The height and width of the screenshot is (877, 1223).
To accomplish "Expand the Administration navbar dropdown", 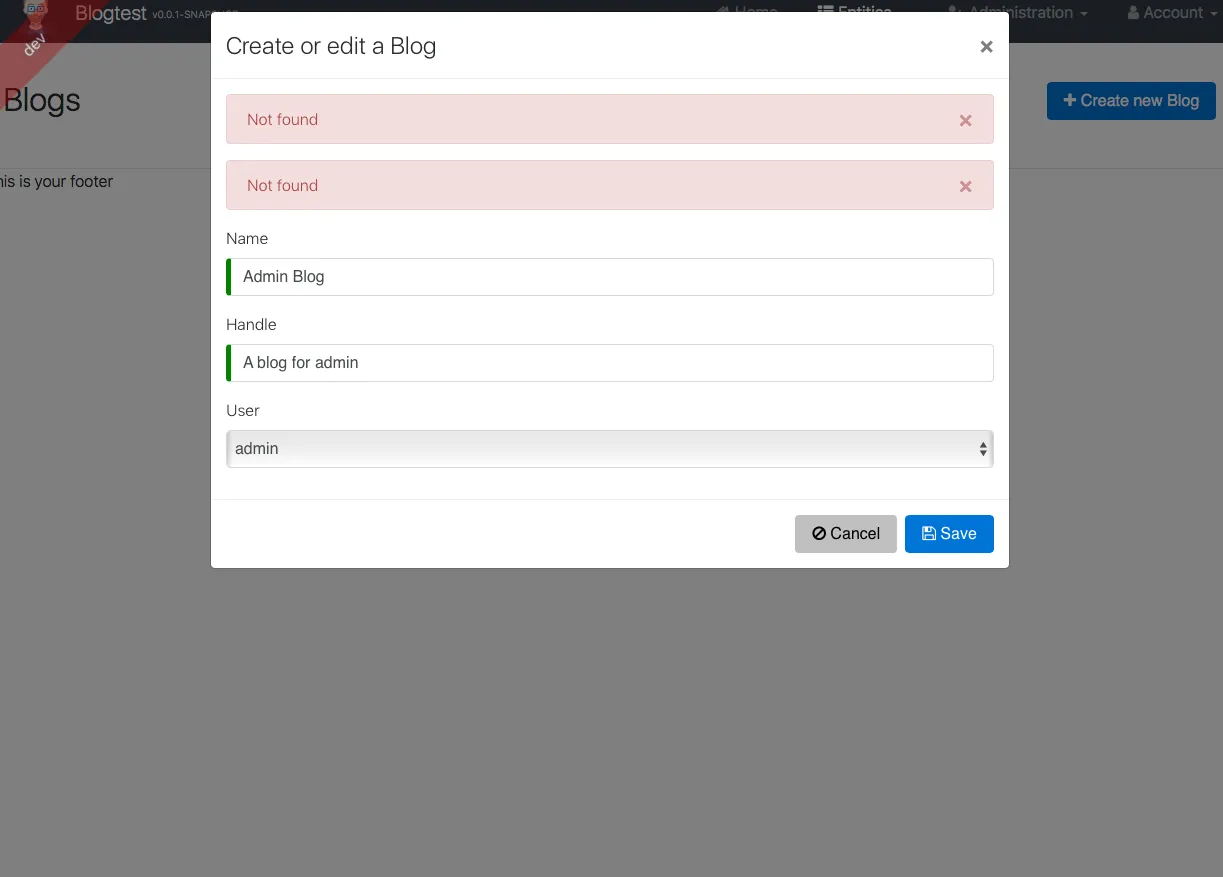I will coord(1020,13).
